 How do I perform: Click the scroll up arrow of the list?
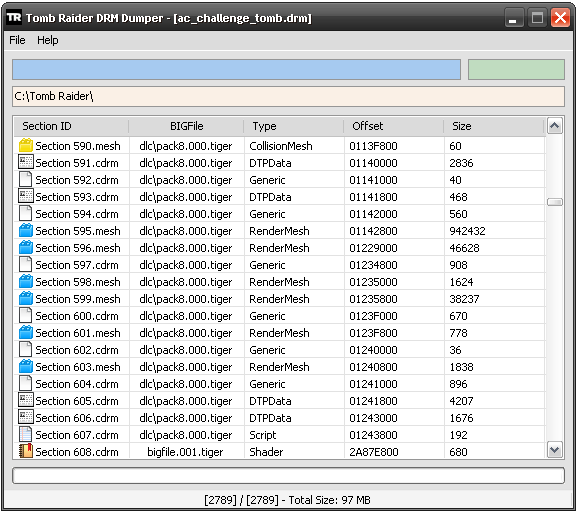point(555,126)
